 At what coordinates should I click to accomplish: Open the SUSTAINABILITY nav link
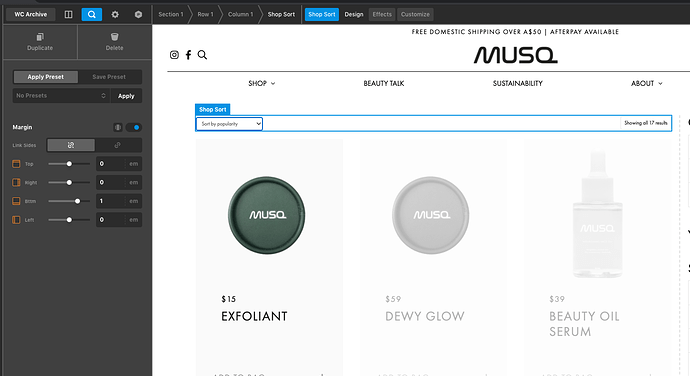[x=518, y=83]
